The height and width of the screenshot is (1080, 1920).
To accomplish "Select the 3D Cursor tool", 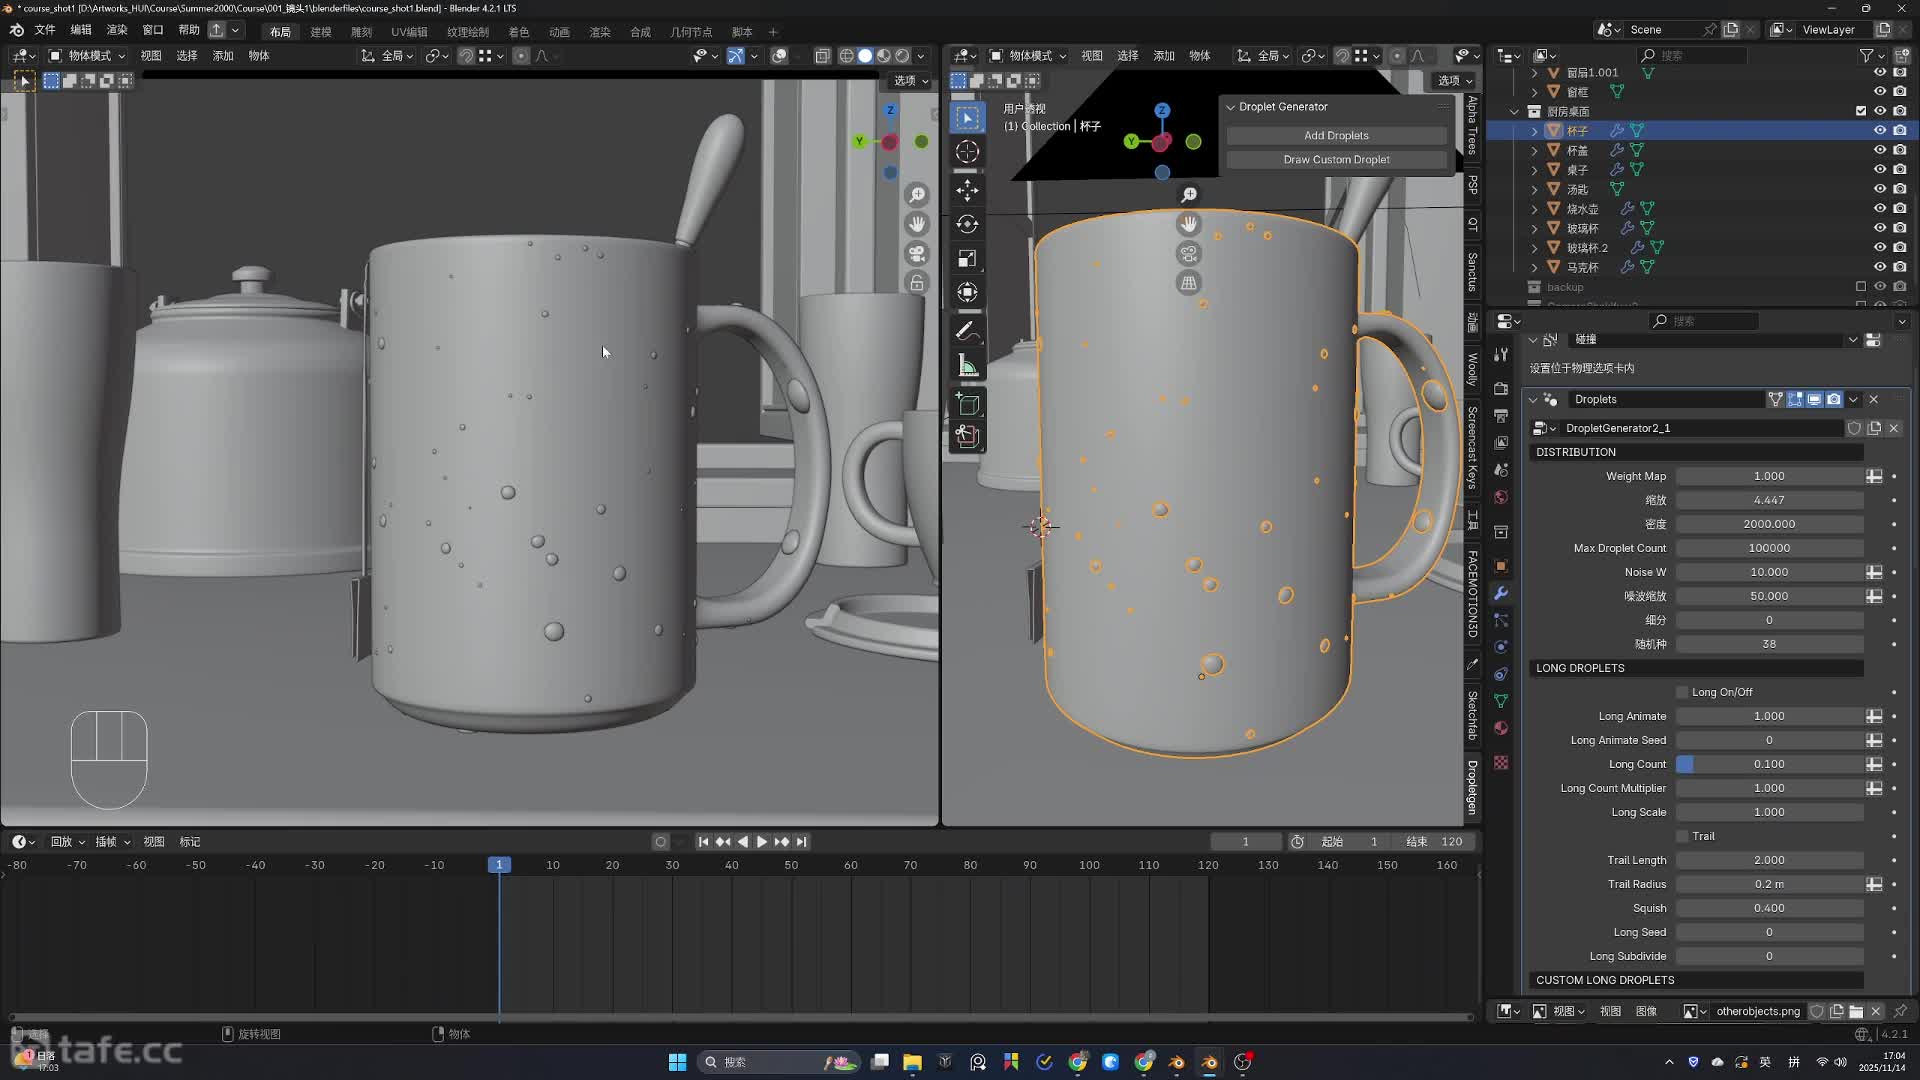I will (x=967, y=152).
